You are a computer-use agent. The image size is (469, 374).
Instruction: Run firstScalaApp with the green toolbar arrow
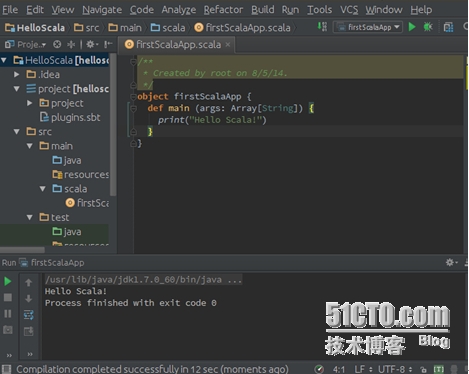(412, 27)
